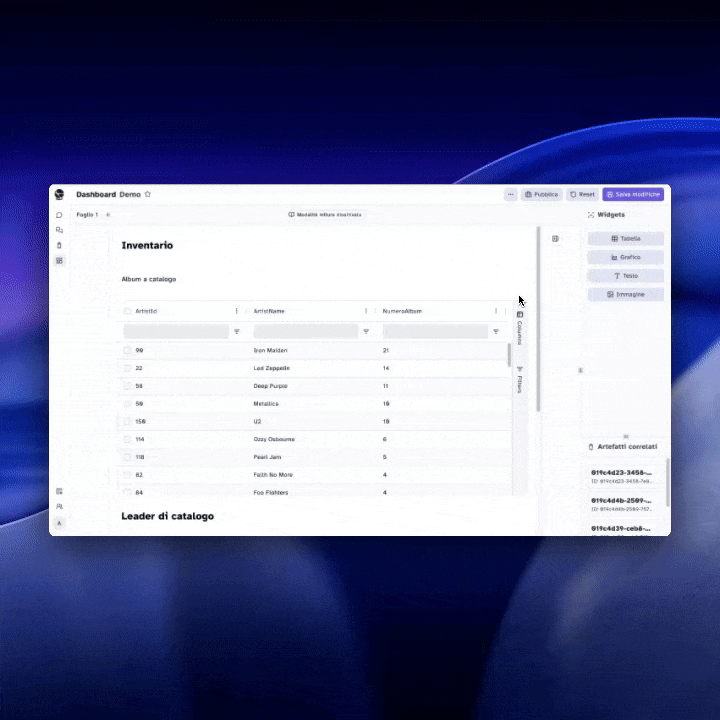Click the ArtistId filter input field
720x720 pixels.
[176, 332]
